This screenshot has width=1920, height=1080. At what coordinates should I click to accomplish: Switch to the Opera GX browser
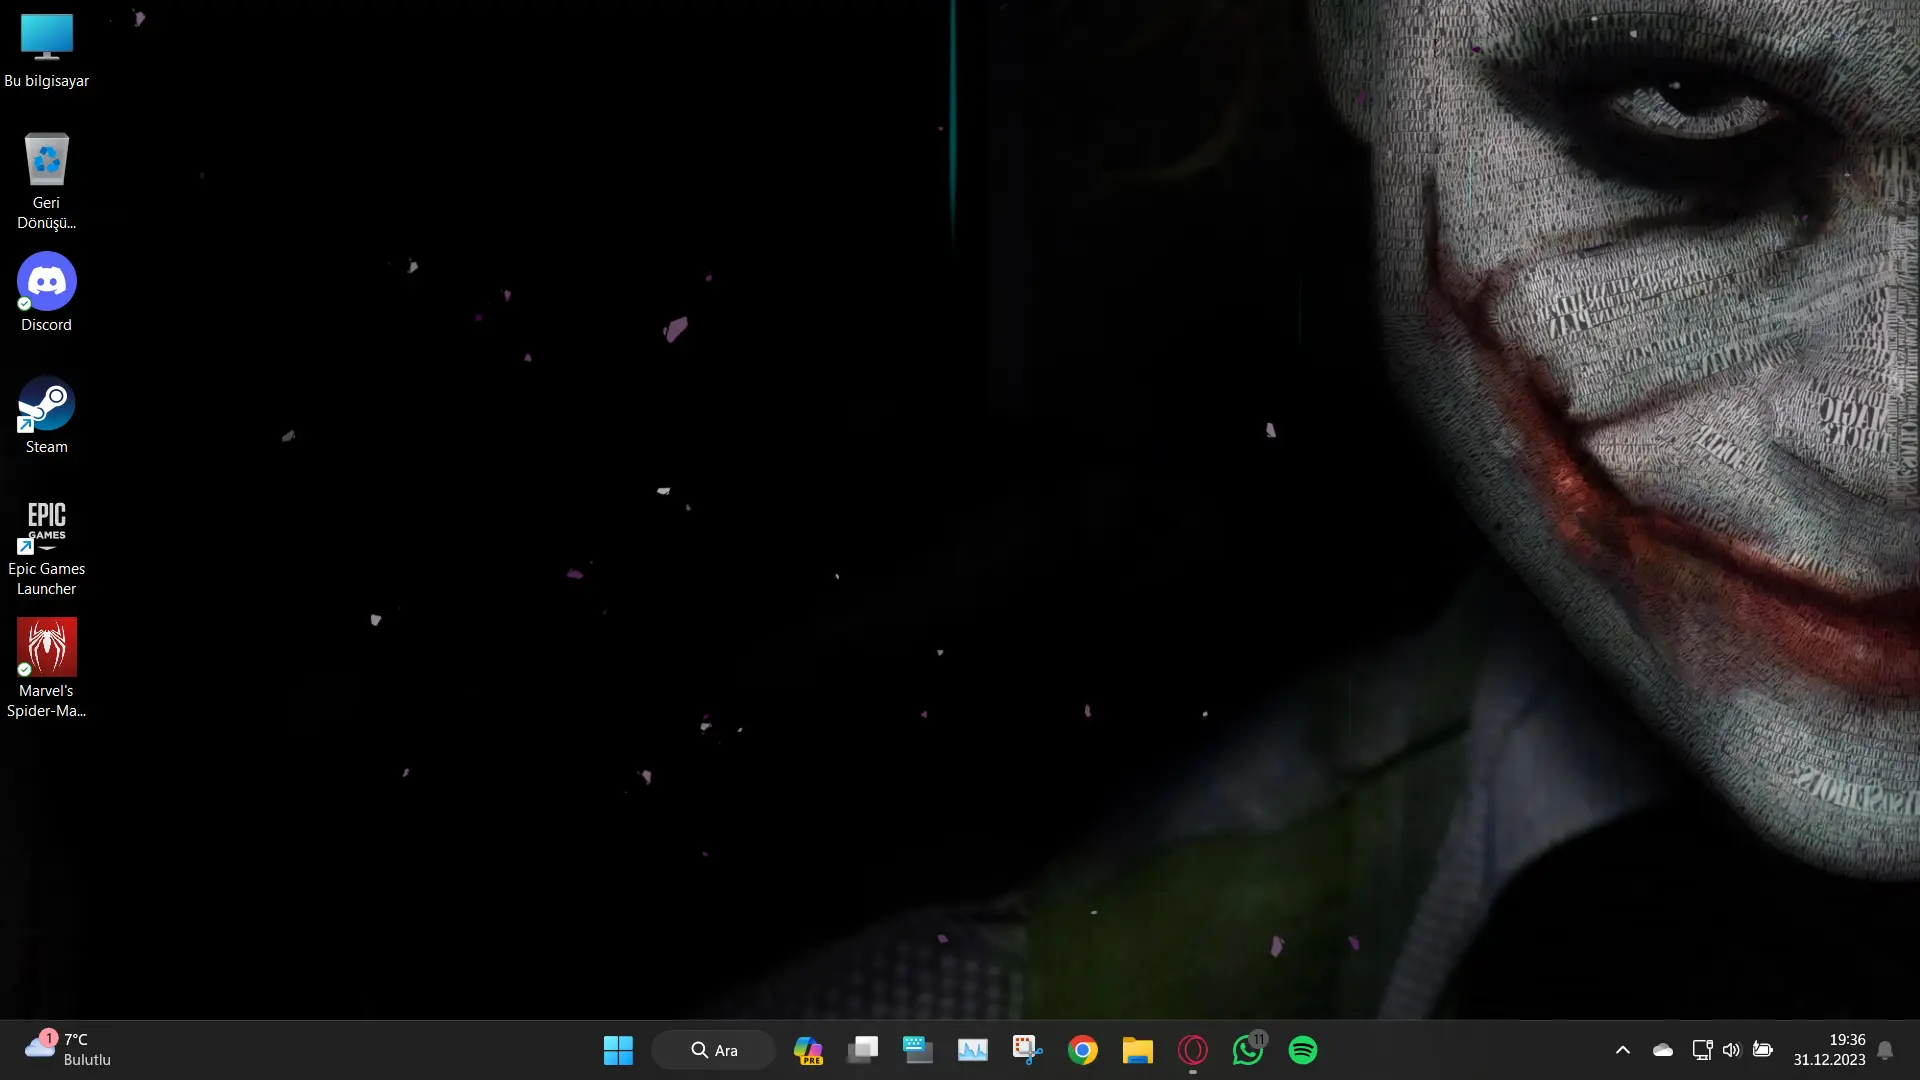[1193, 1050]
